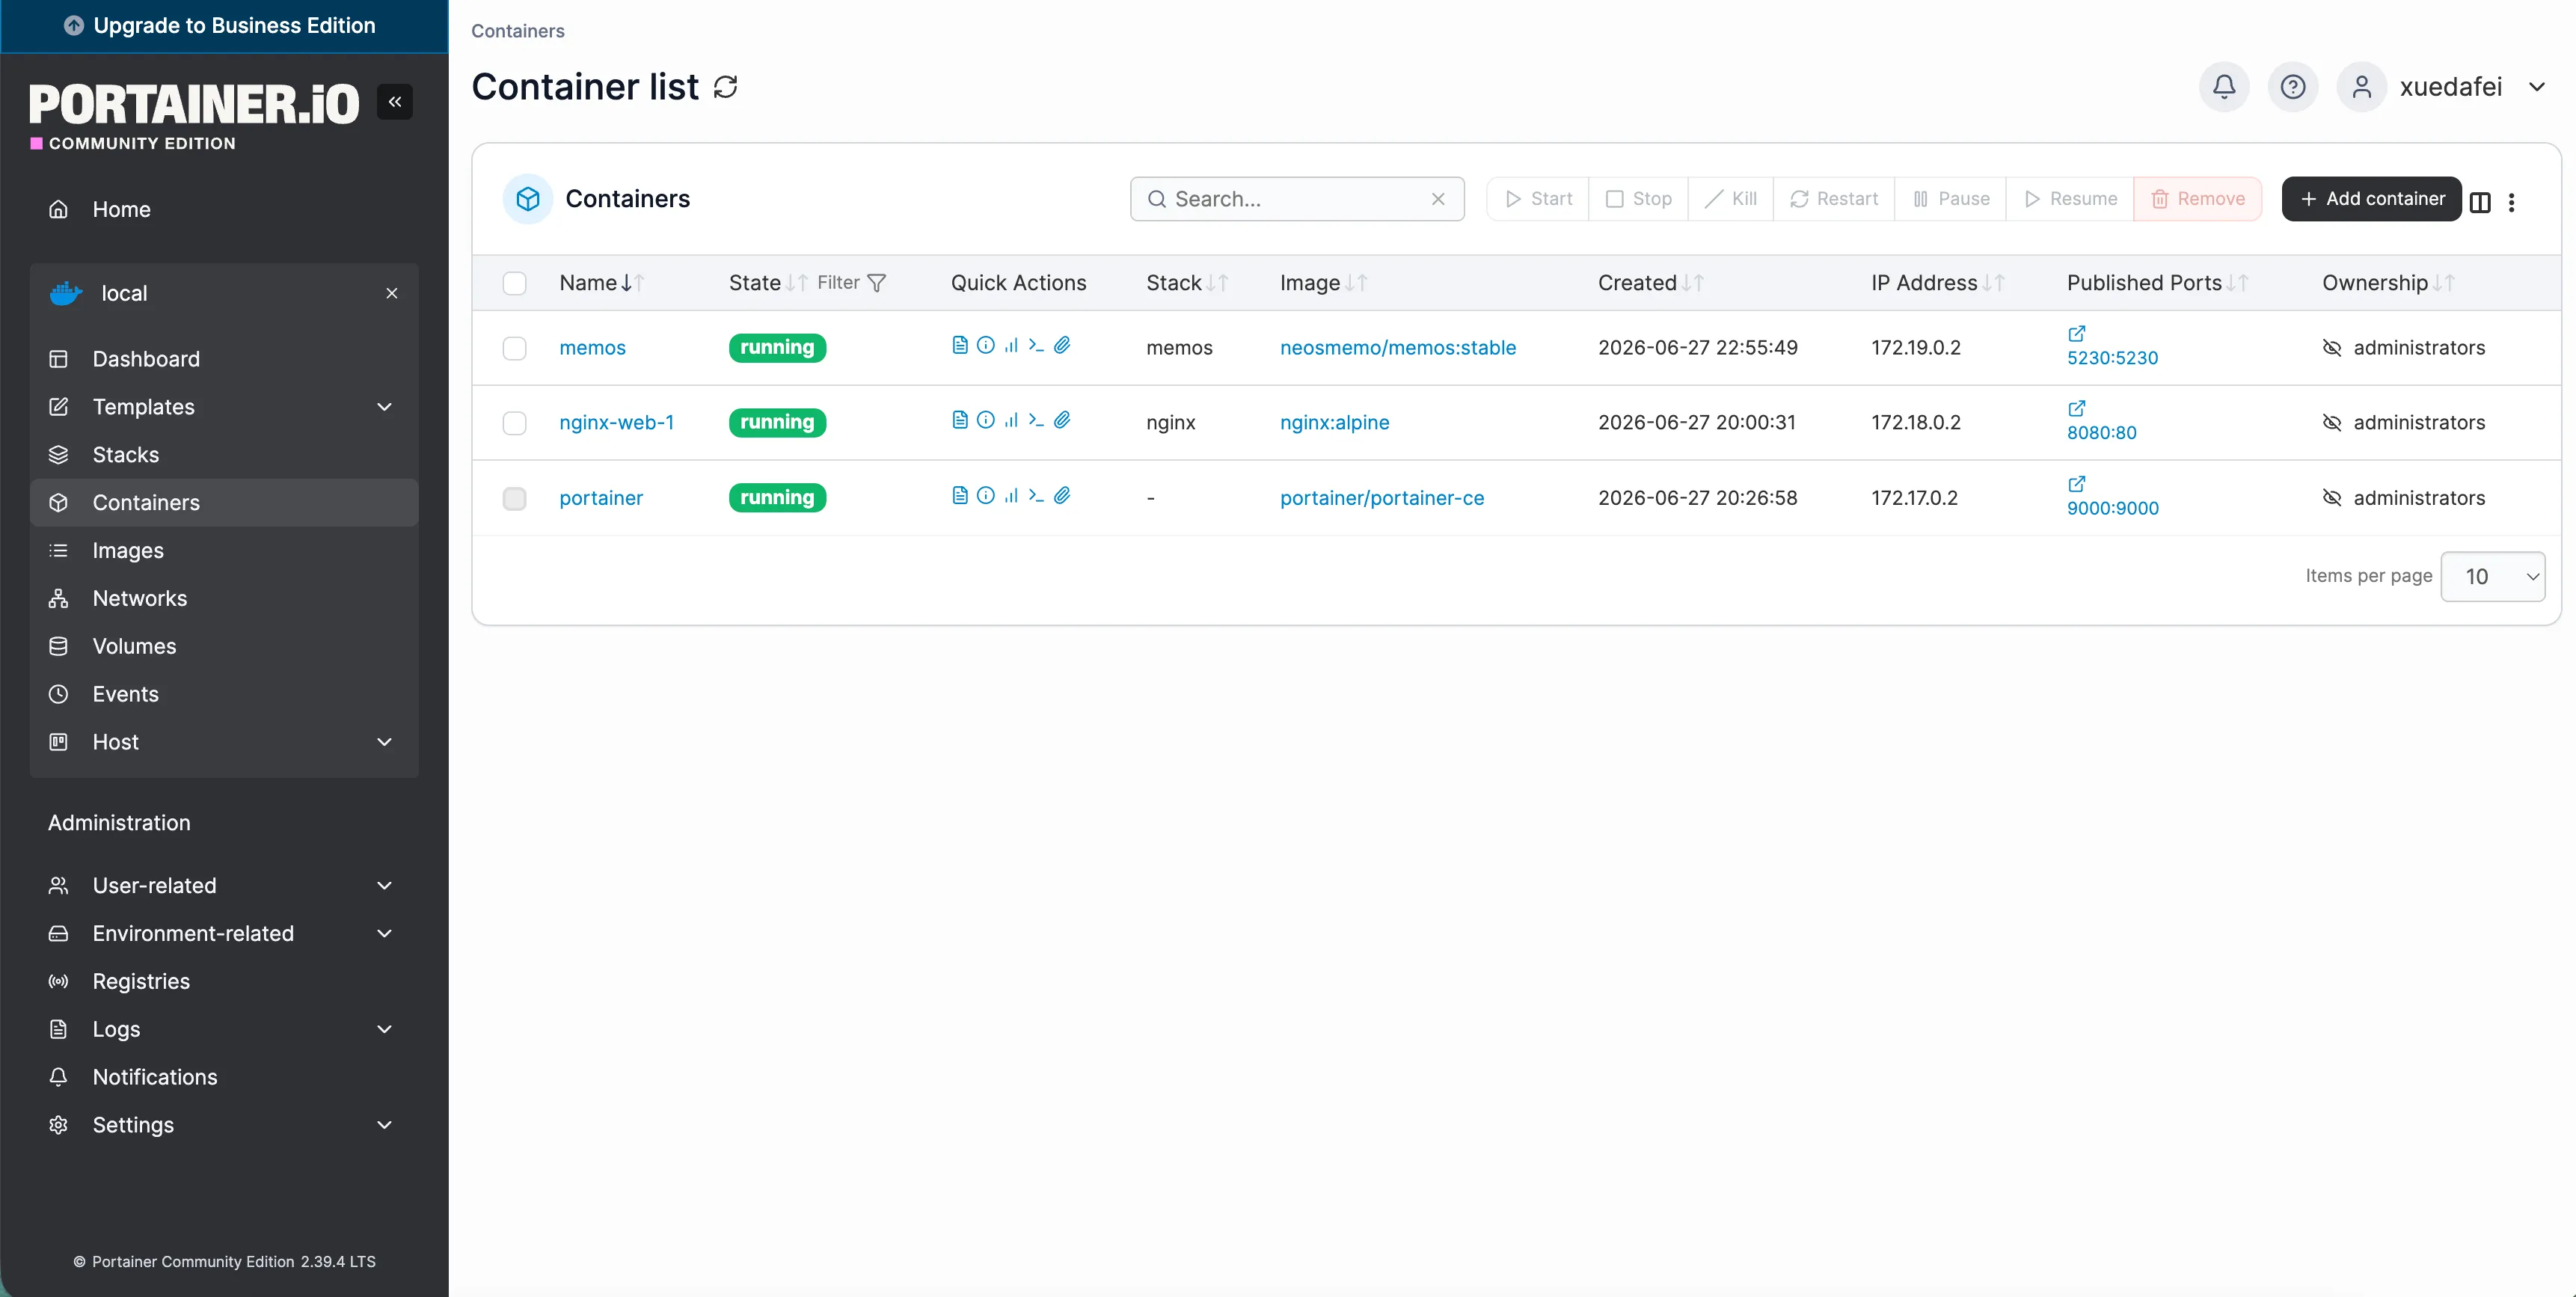Attach to the portainer container
This screenshot has height=1297, width=2576.
tap(1062, 495)
